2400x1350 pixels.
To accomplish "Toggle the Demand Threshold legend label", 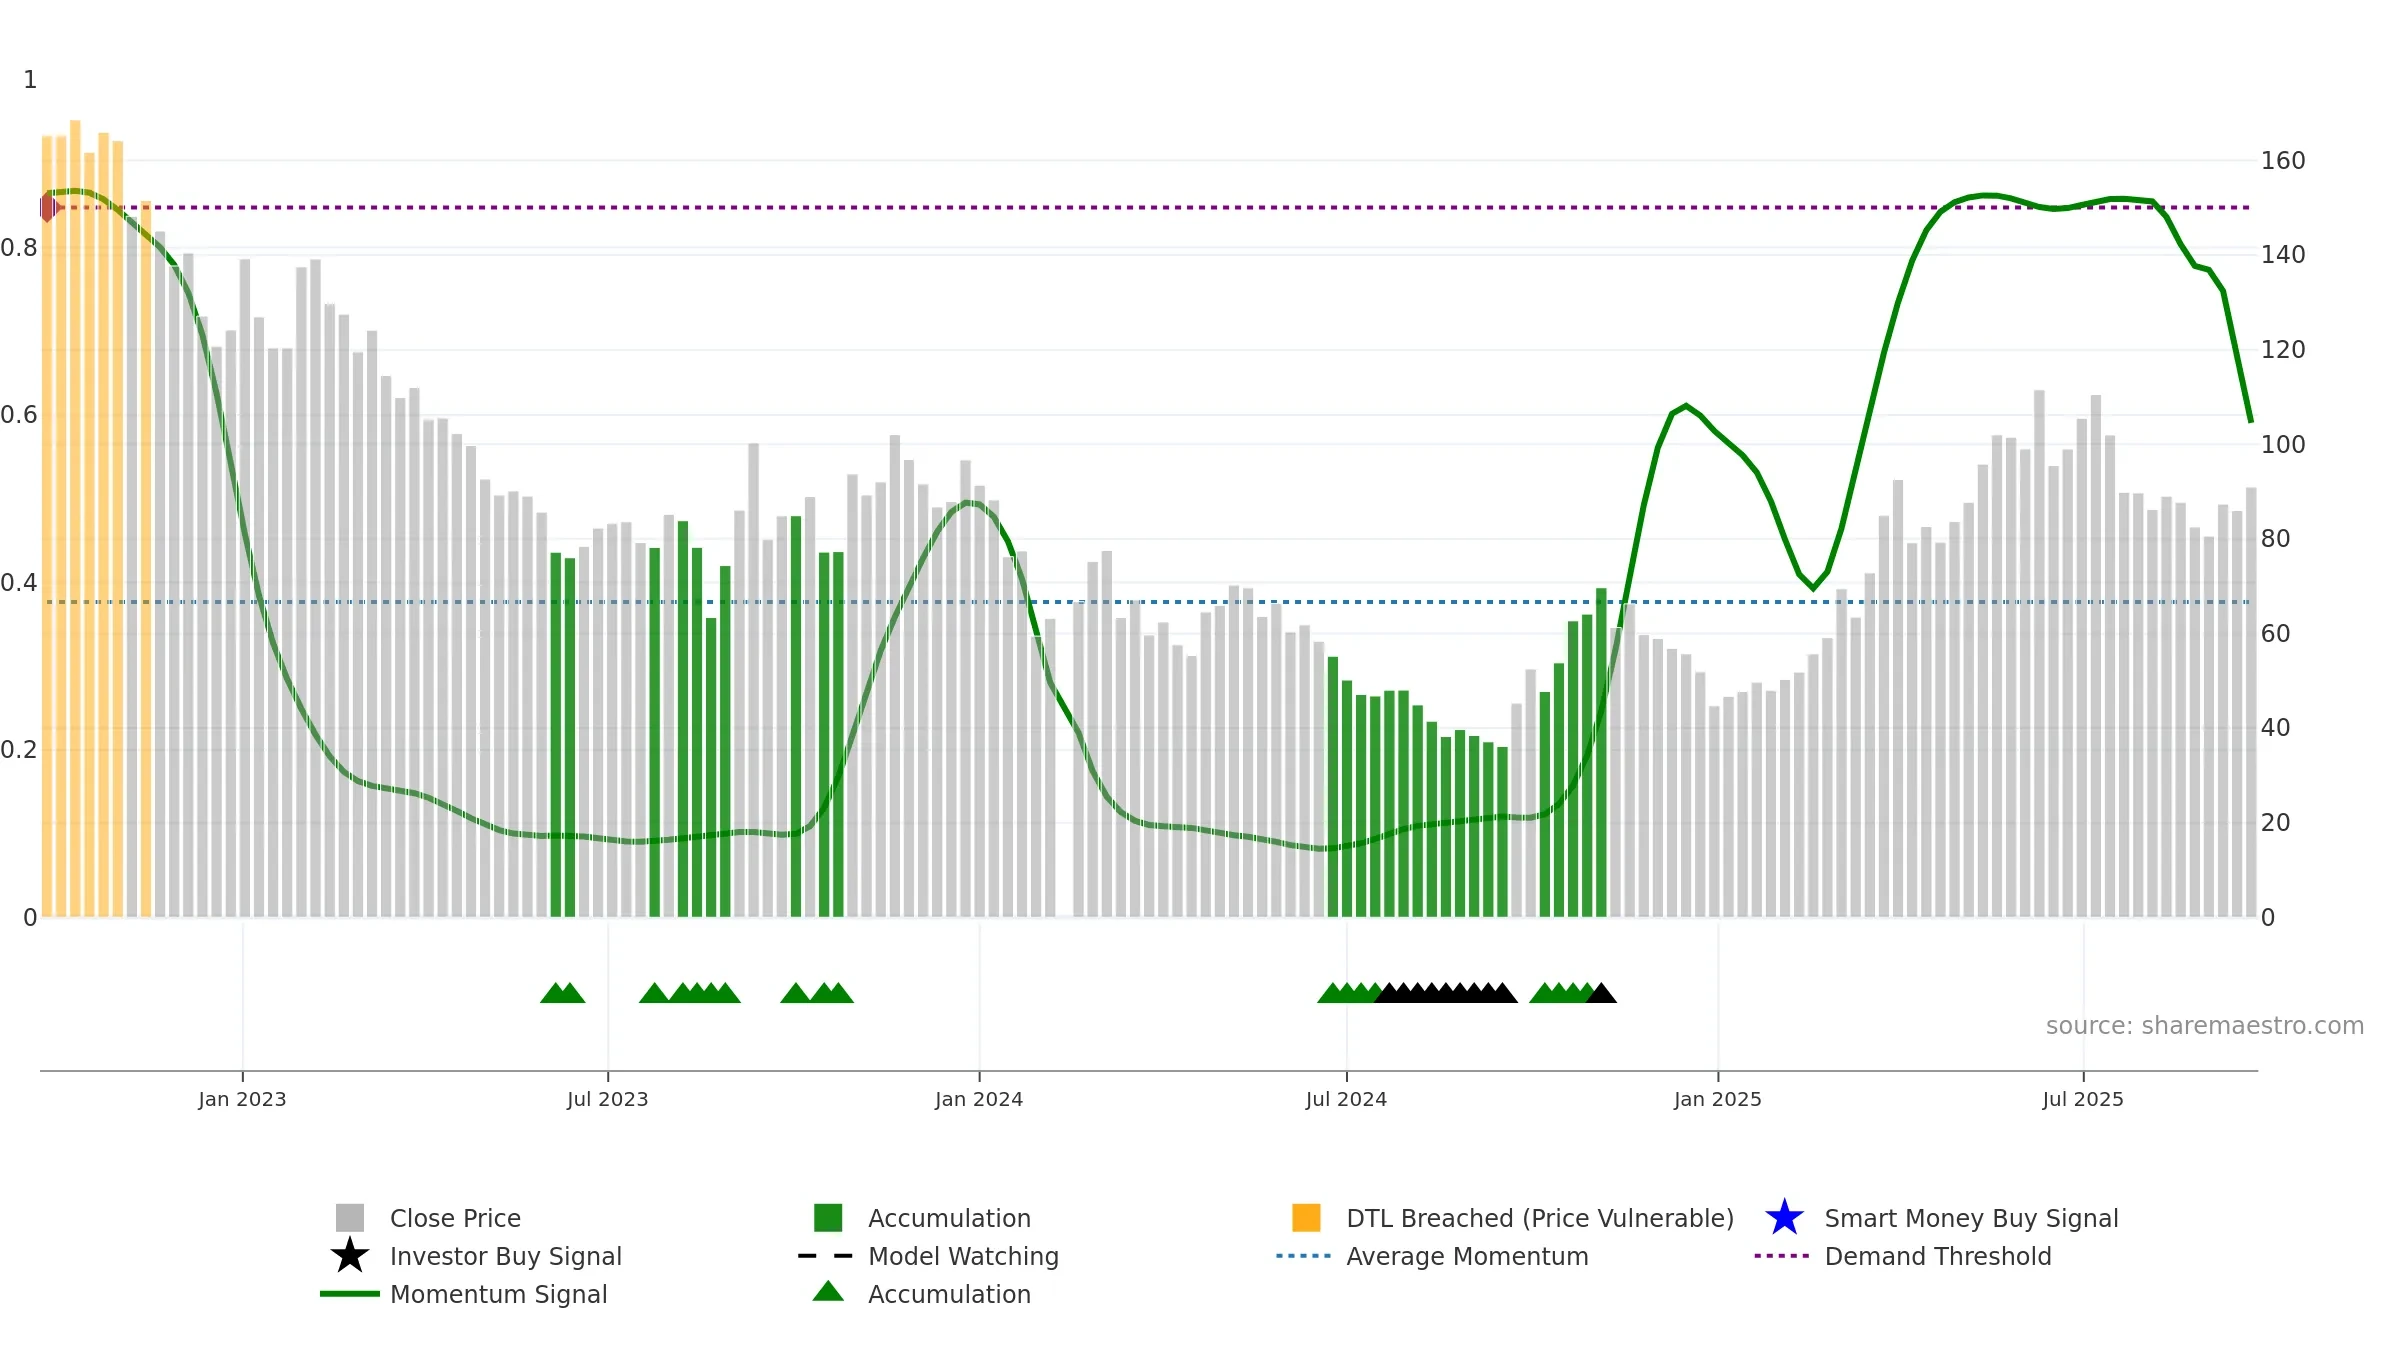I will coord(1938,1256).
